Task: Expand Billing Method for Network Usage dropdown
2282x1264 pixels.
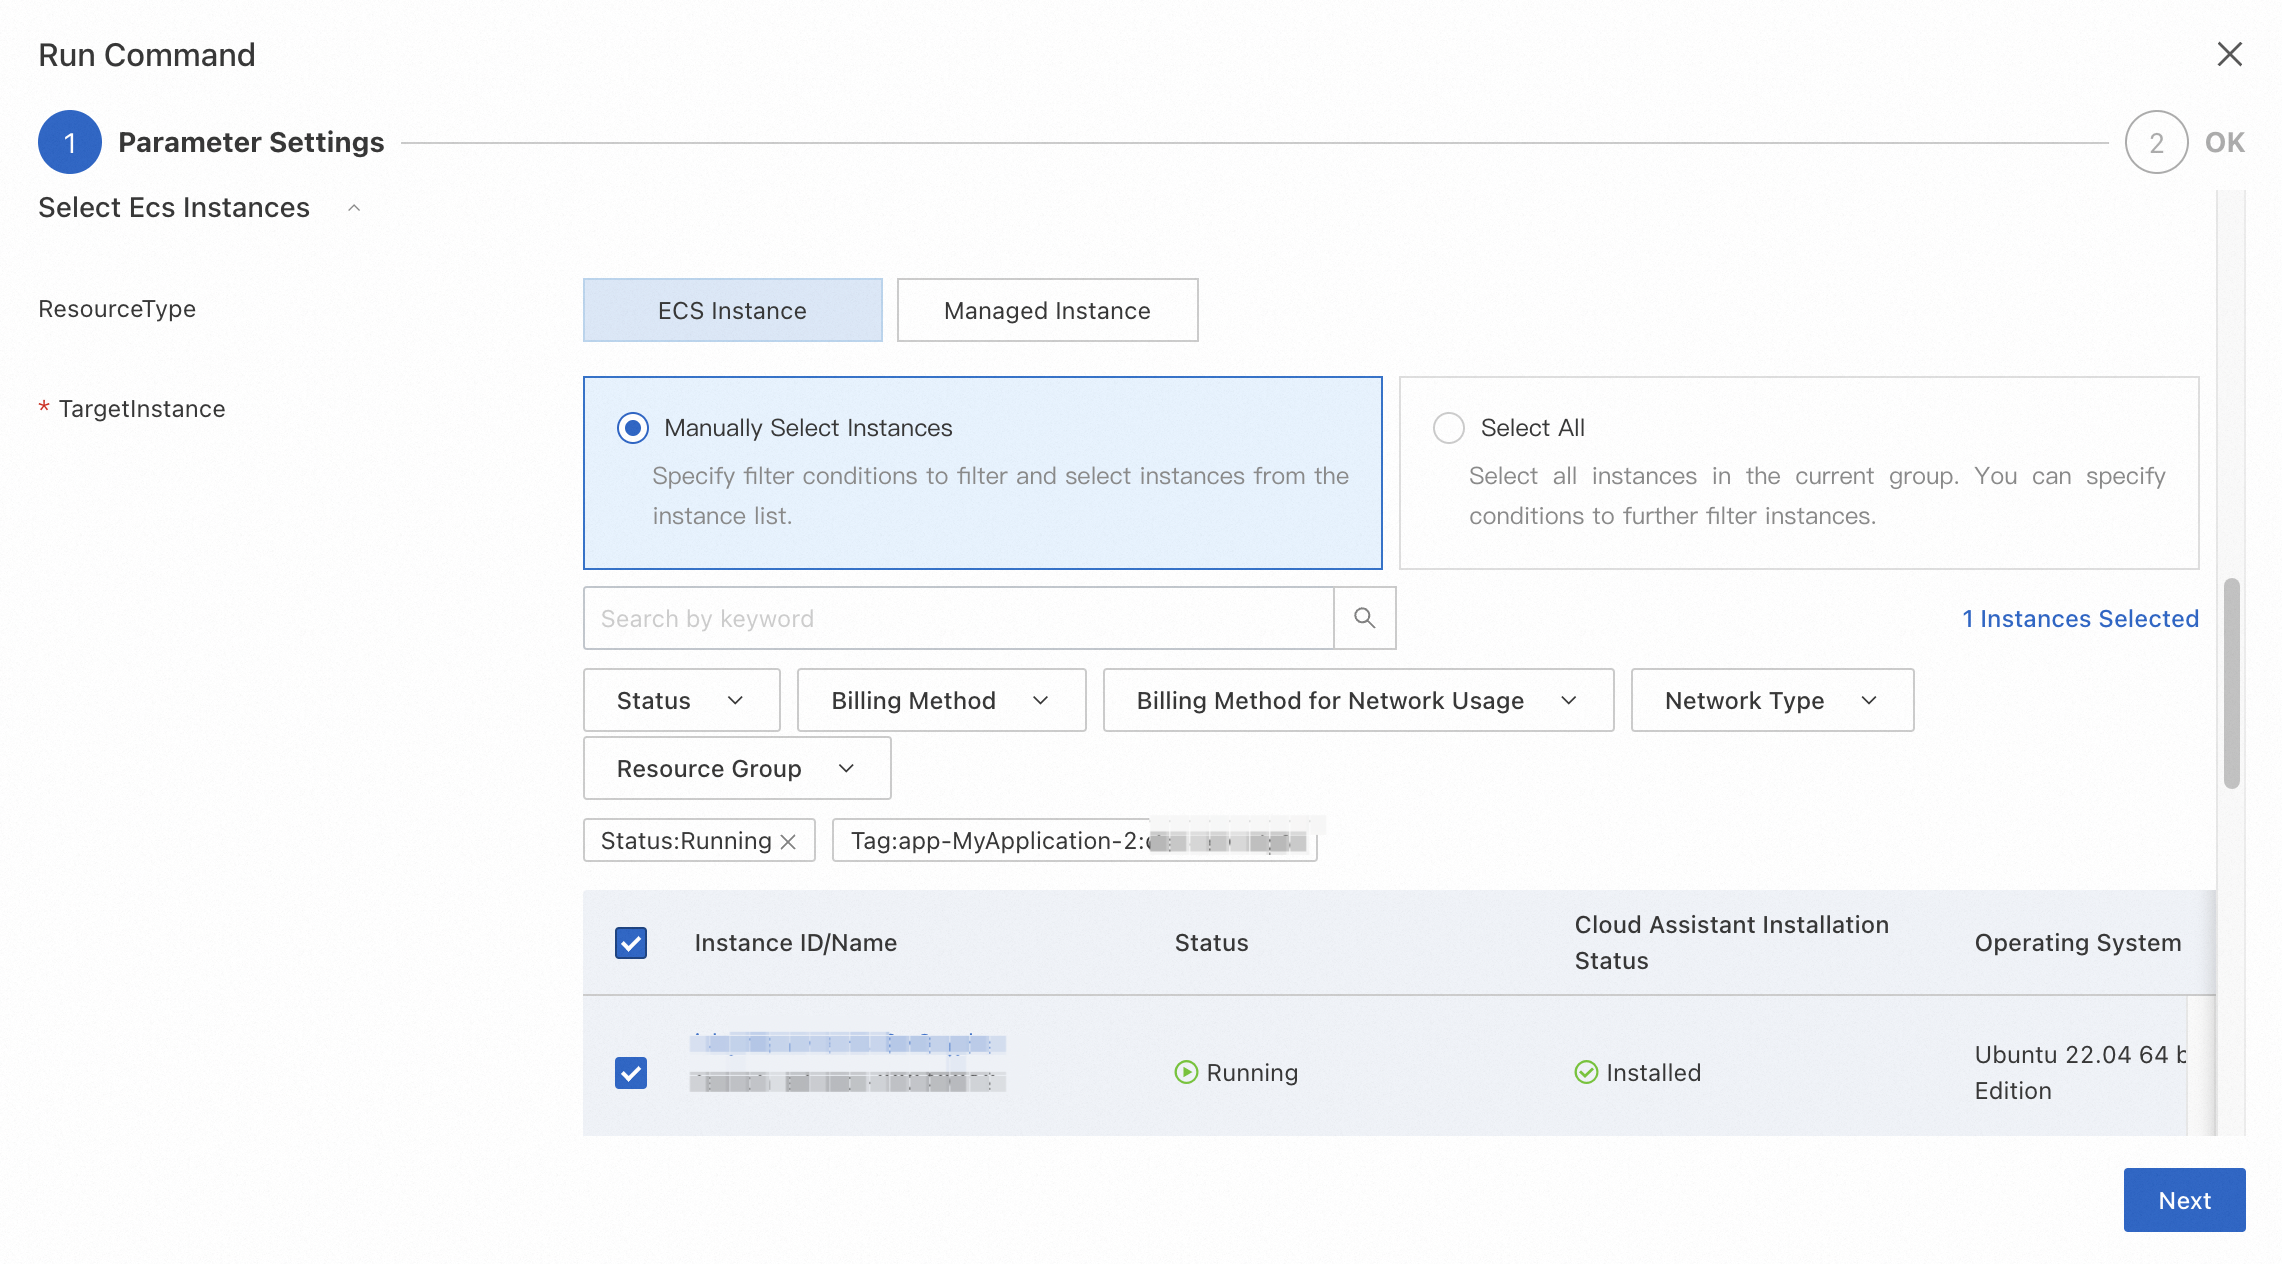Action: [x=1357, y=700]
